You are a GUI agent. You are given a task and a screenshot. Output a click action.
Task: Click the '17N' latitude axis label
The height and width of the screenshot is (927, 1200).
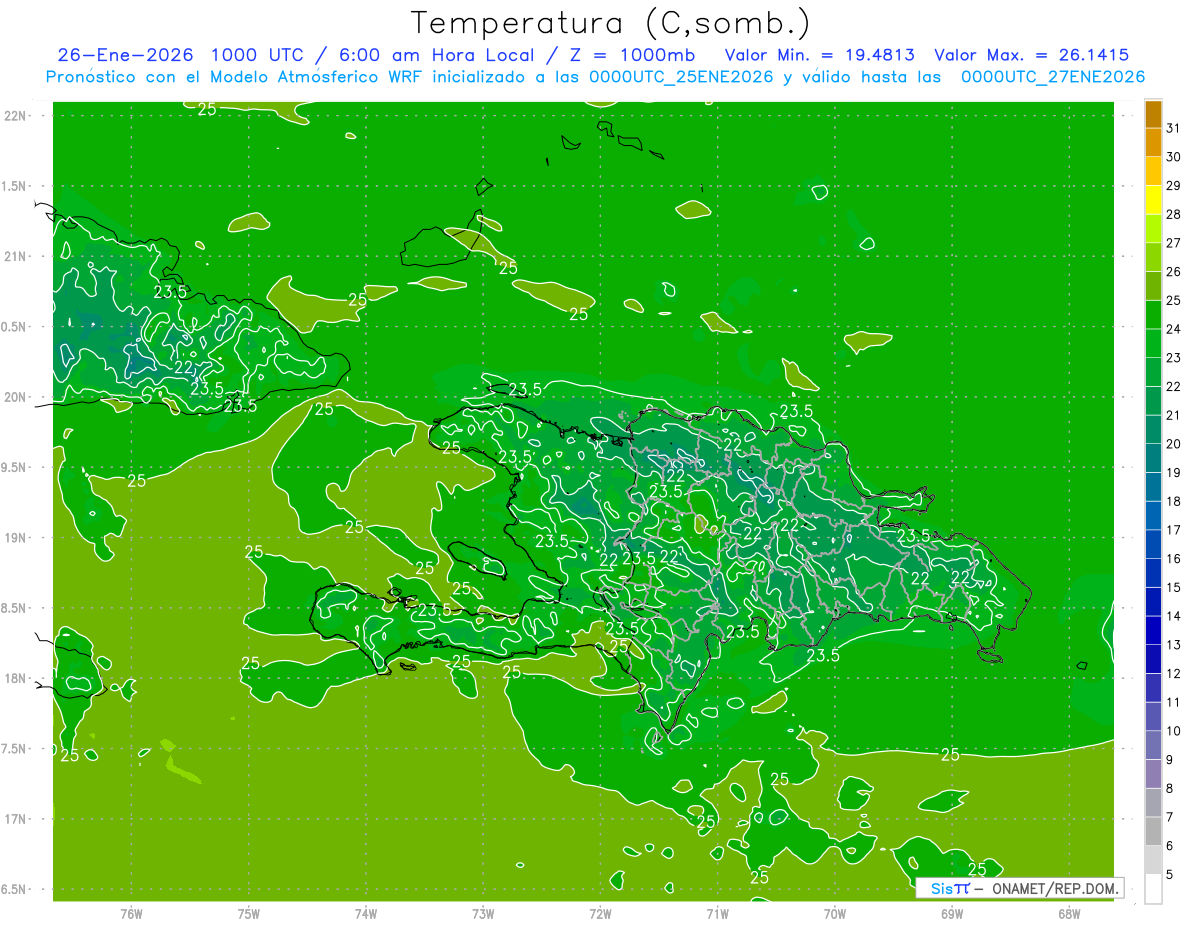[x=15, y=819]
